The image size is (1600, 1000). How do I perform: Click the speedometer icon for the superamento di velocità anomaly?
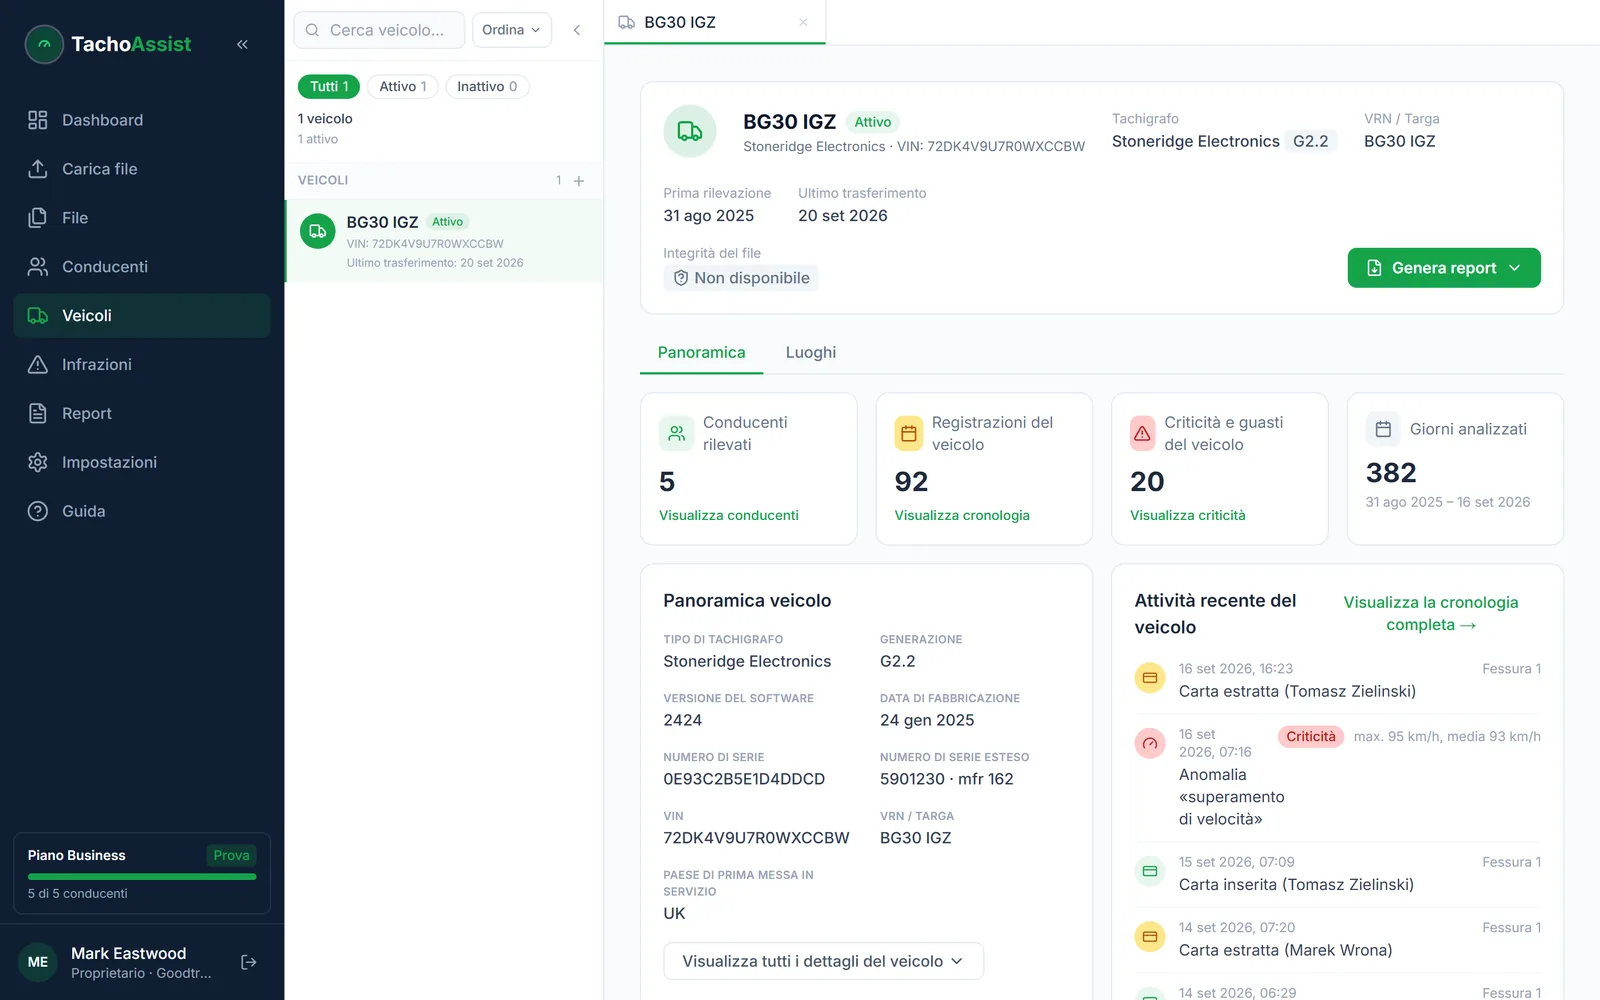click(x=1150, y=743)
